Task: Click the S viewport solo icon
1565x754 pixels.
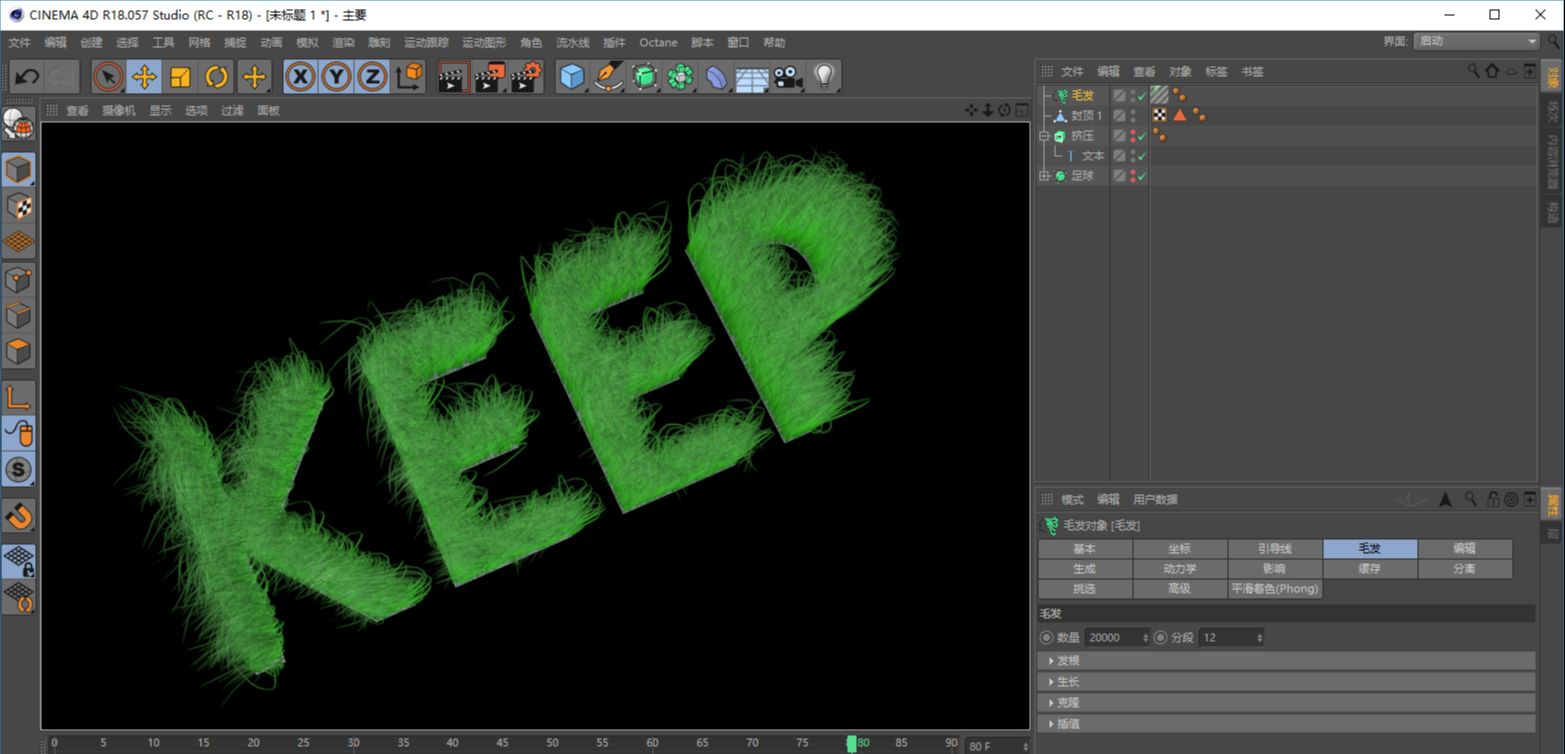Action: tap(19, 469)
